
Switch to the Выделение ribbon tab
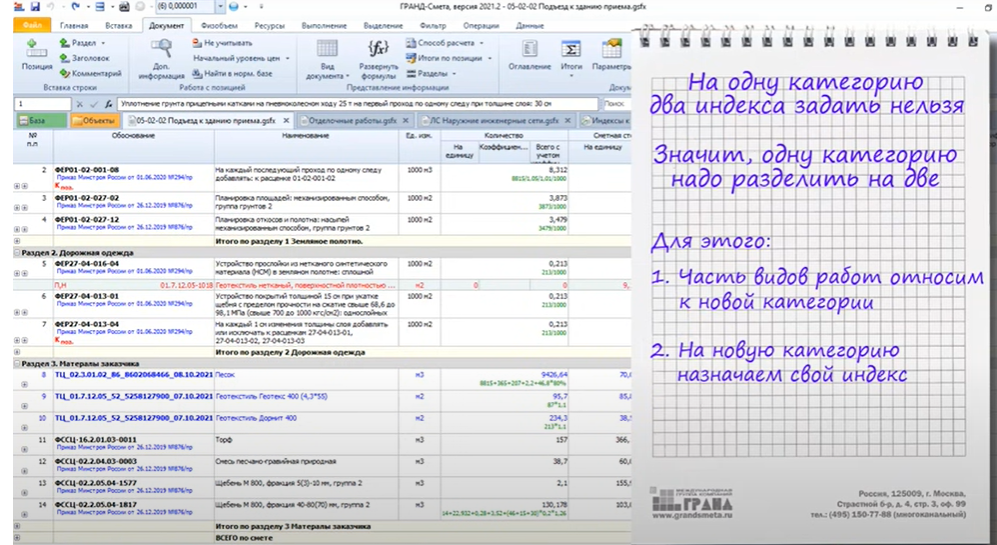(x=383, y=25)
